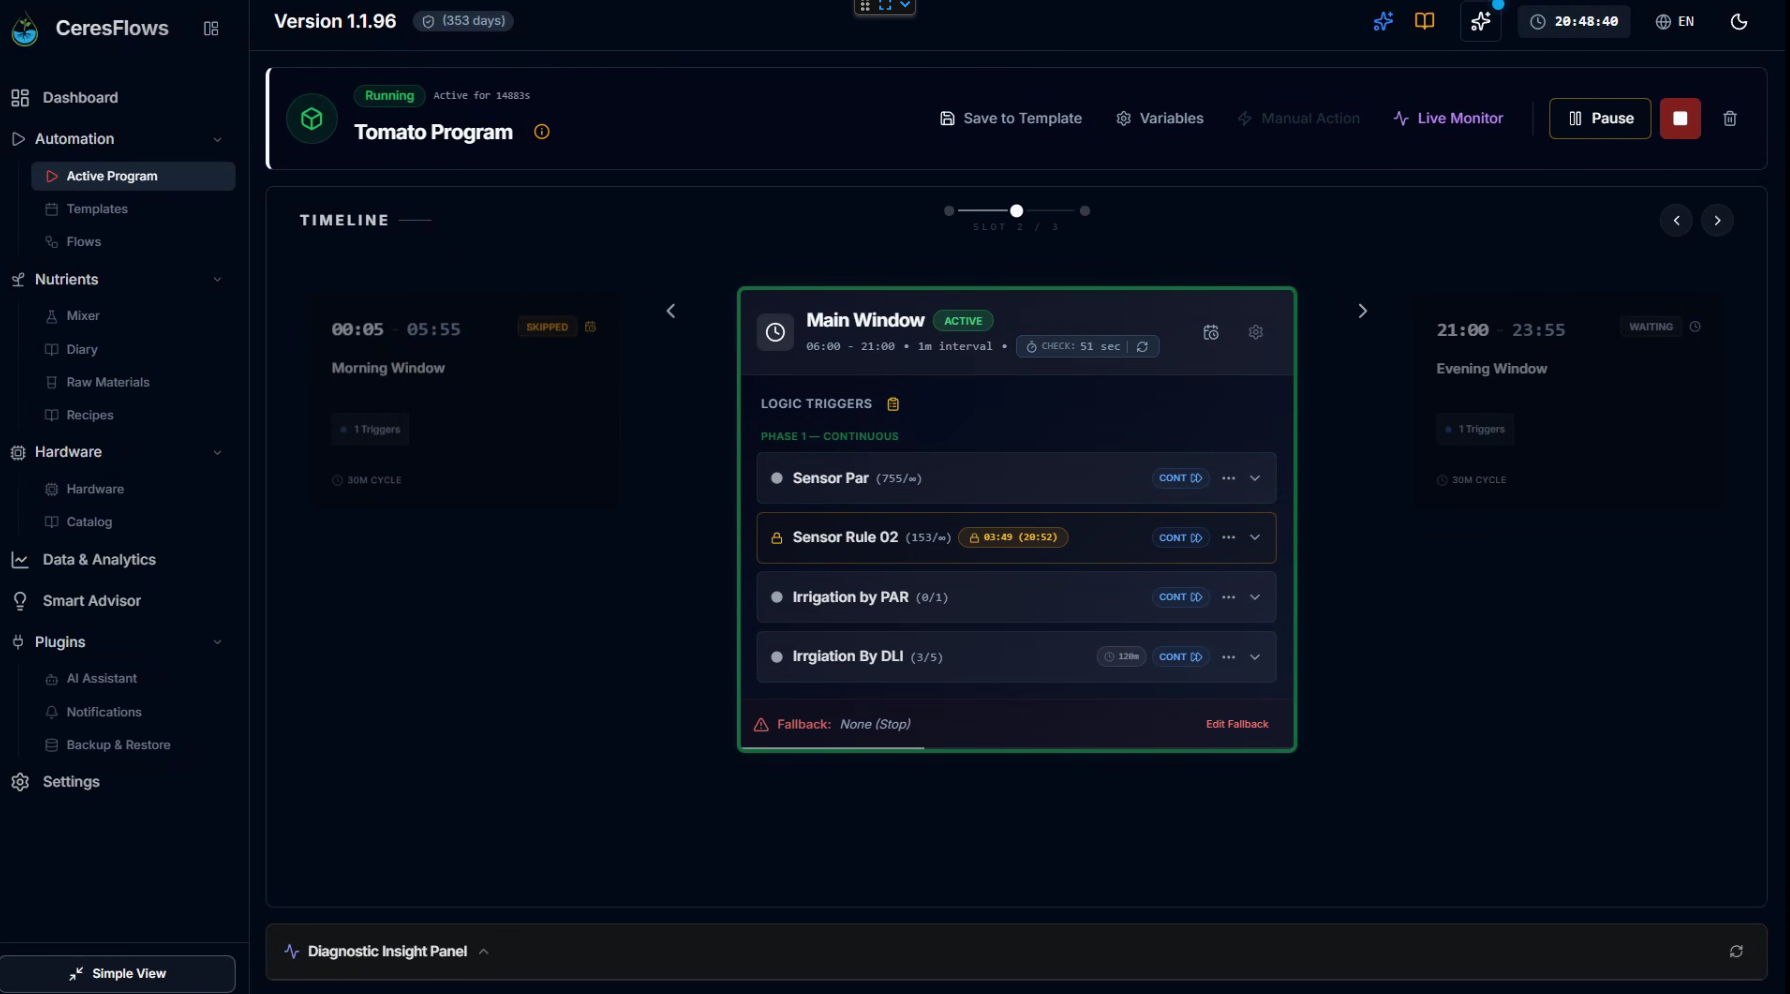Toggle CONT mode on Irrgiation By DLI
The image size is (1790, 994).
(x=1181, y=657)
